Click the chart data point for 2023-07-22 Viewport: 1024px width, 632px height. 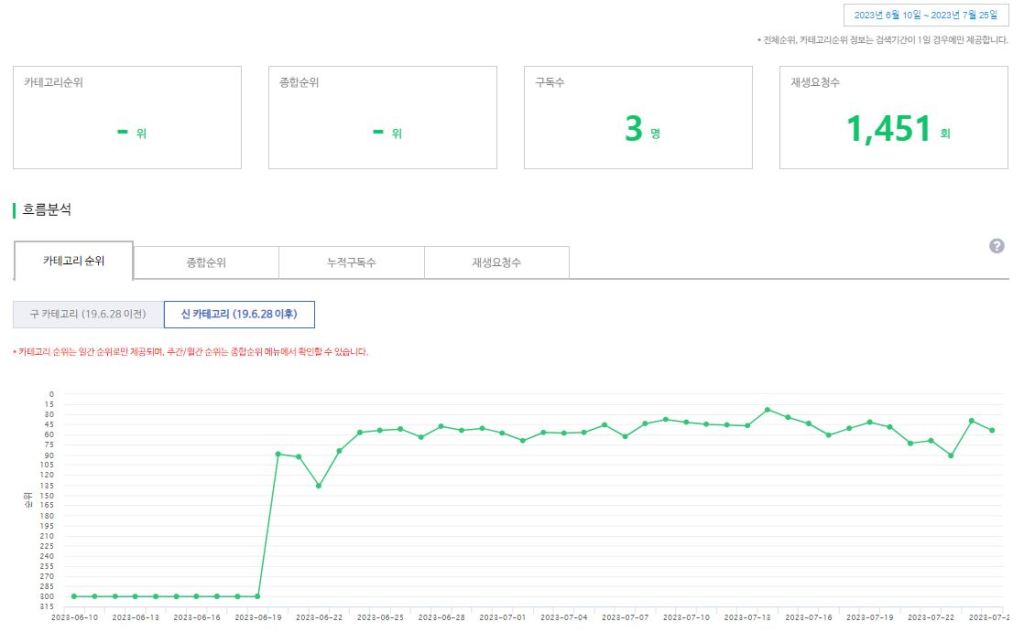coord(930,440)
